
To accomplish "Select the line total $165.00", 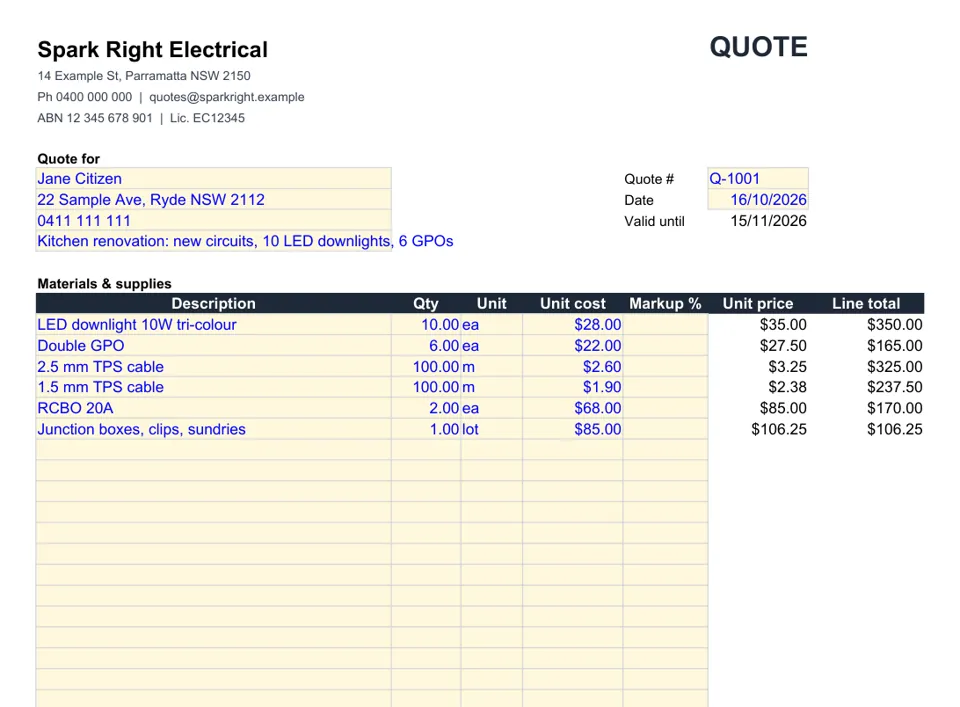I will (894, 345).
